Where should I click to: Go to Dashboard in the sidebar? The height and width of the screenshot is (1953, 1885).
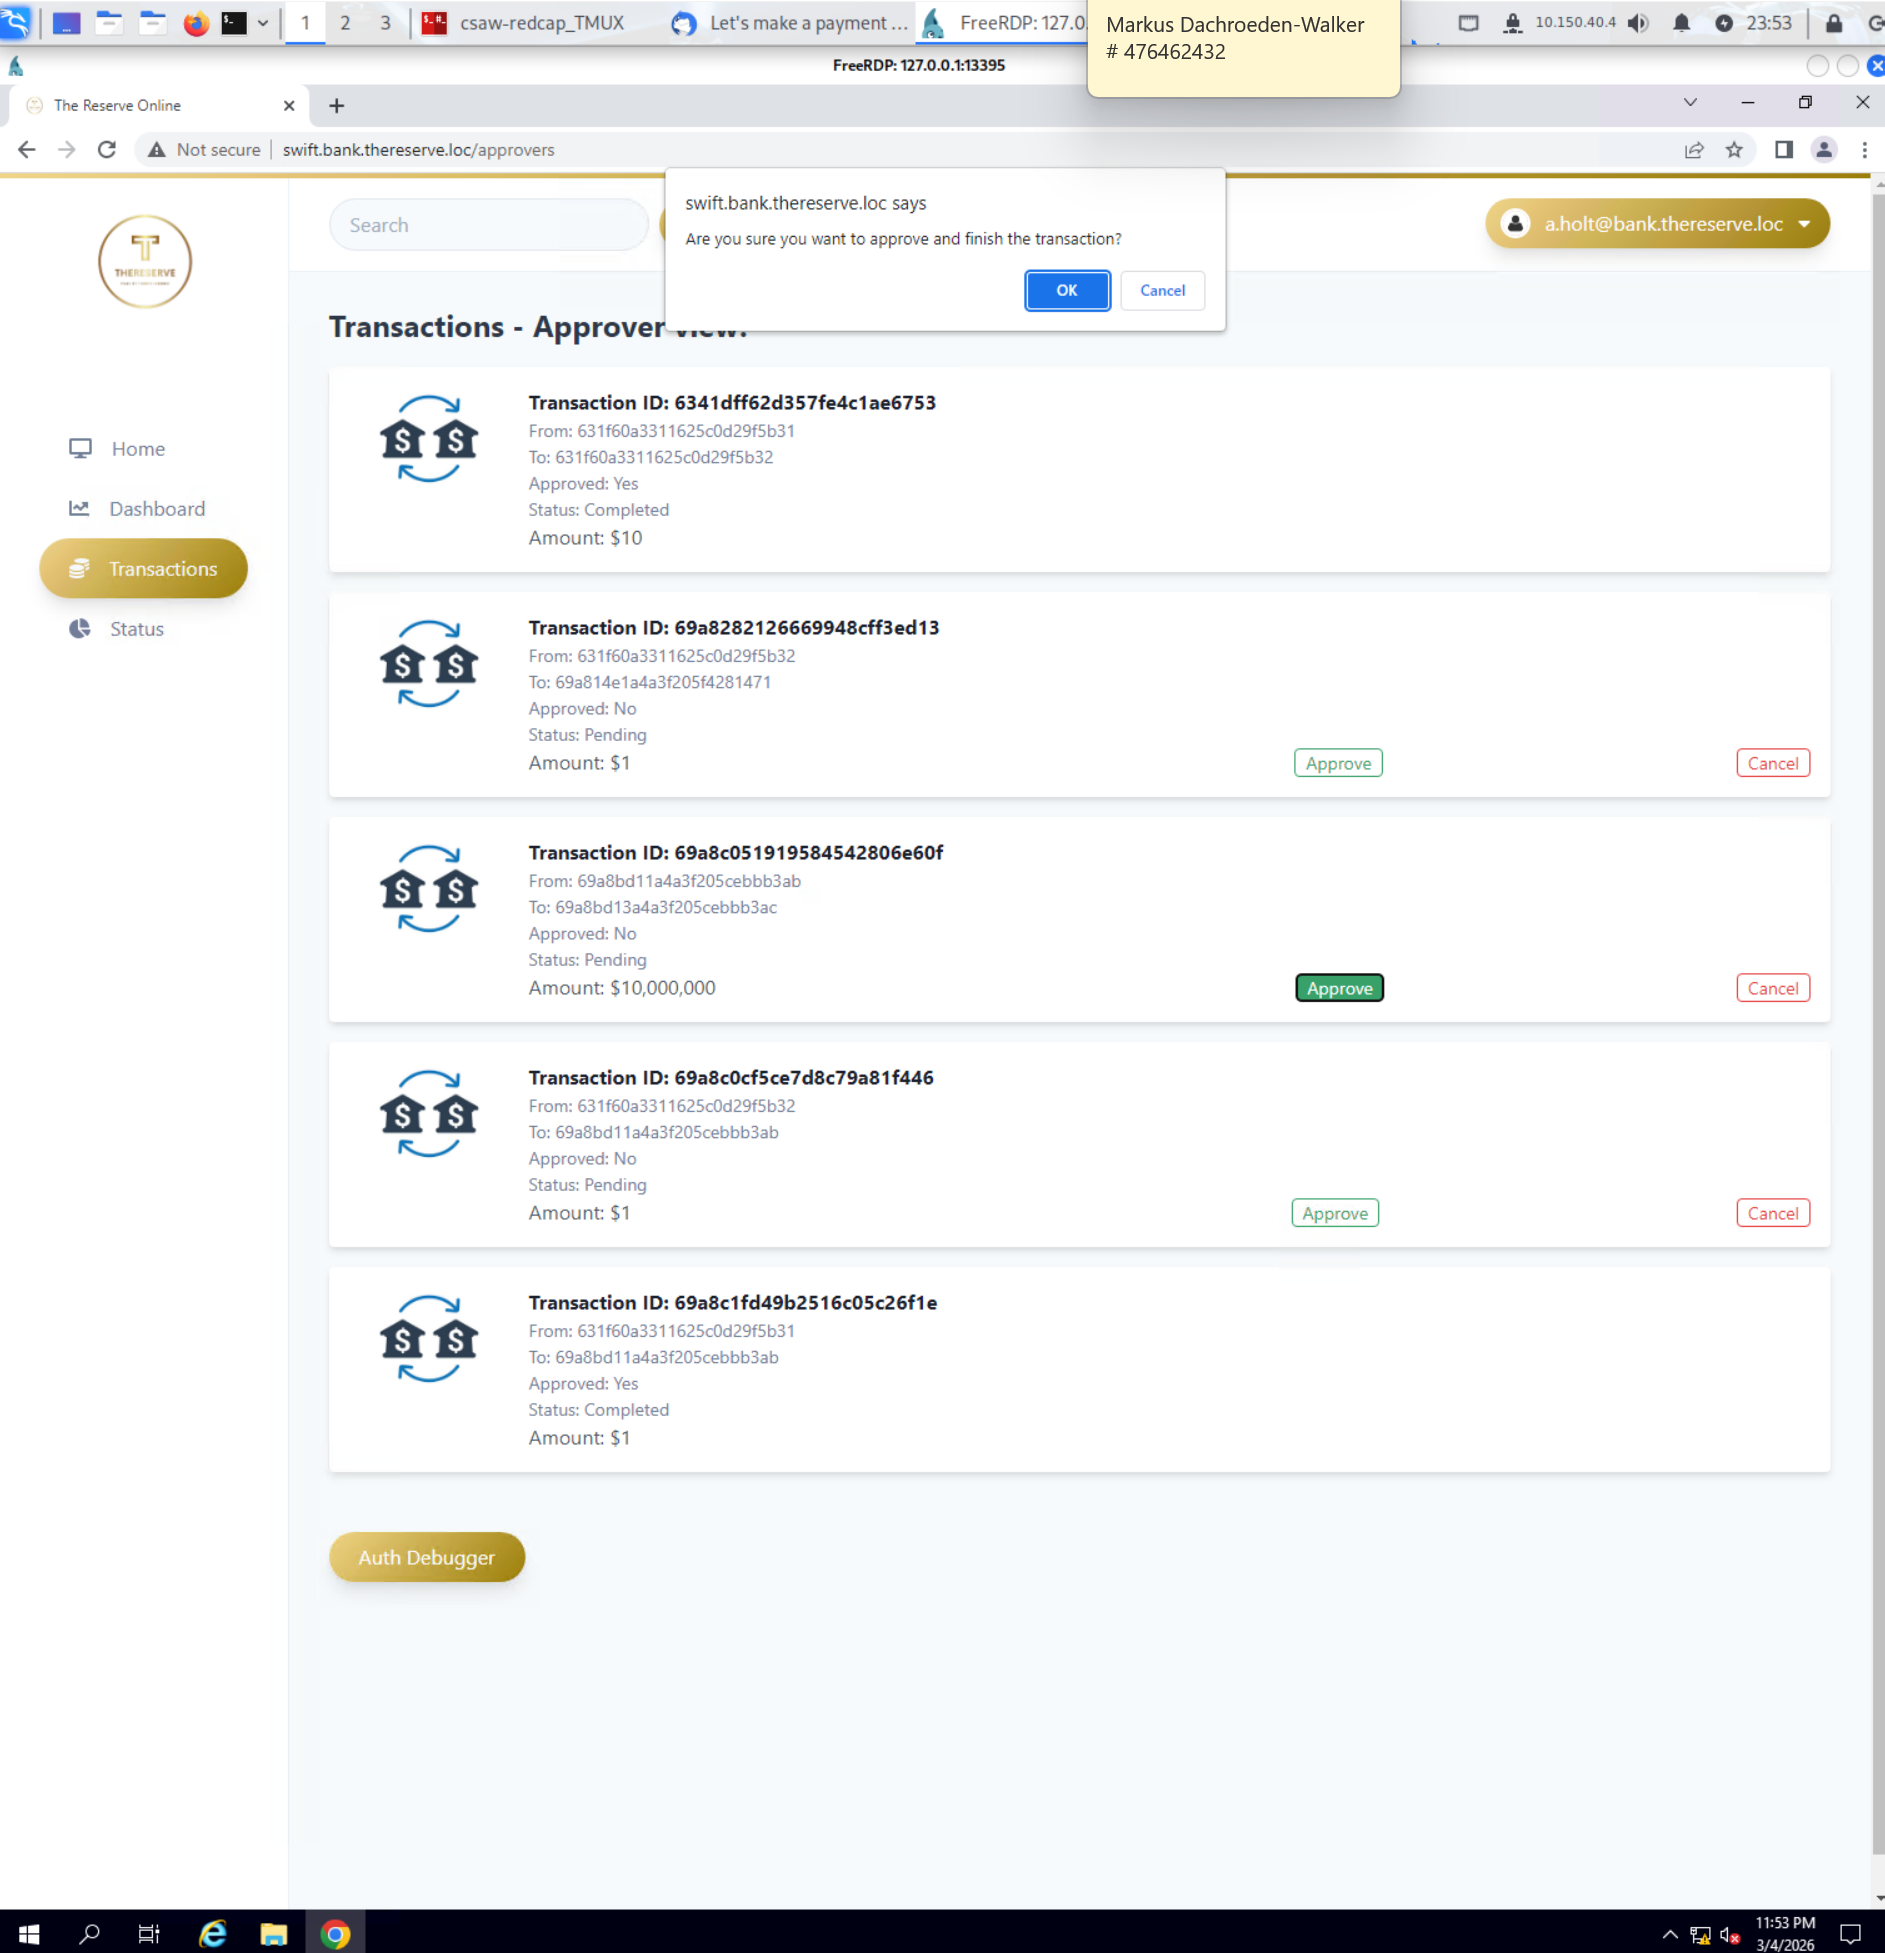156,509
